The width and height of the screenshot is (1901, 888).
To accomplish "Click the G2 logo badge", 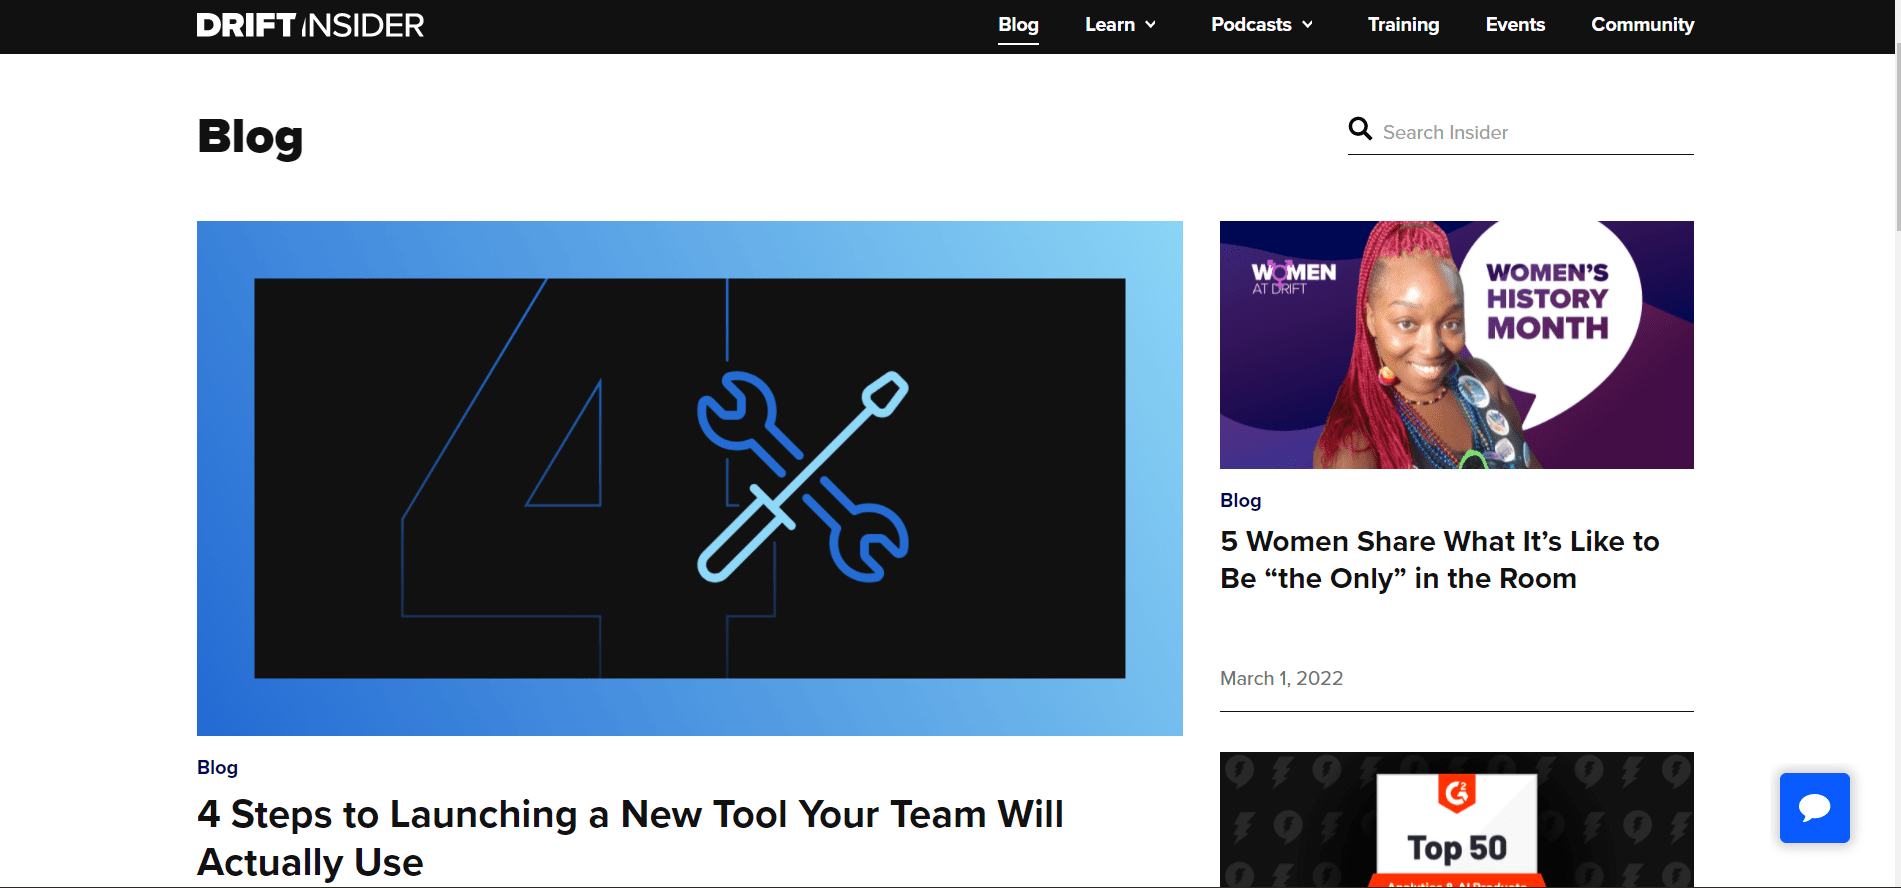I will [x=1456, y=794].
